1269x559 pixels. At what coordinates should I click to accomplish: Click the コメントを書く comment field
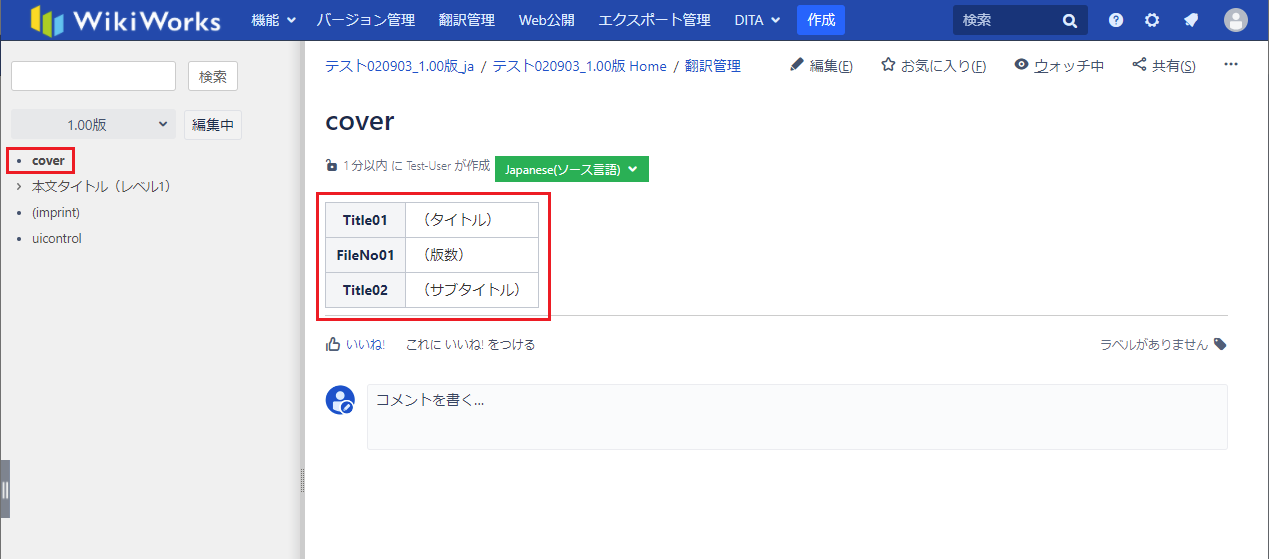click(x=796, y=416)
